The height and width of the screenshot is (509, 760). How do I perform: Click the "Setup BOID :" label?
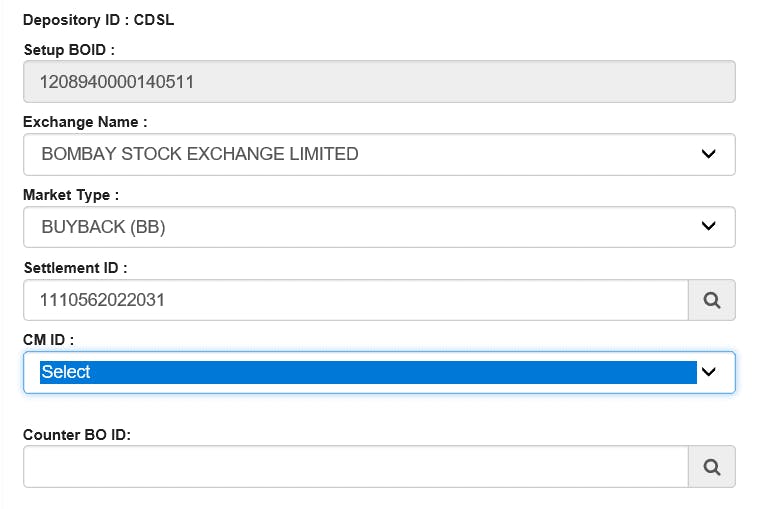69,49
